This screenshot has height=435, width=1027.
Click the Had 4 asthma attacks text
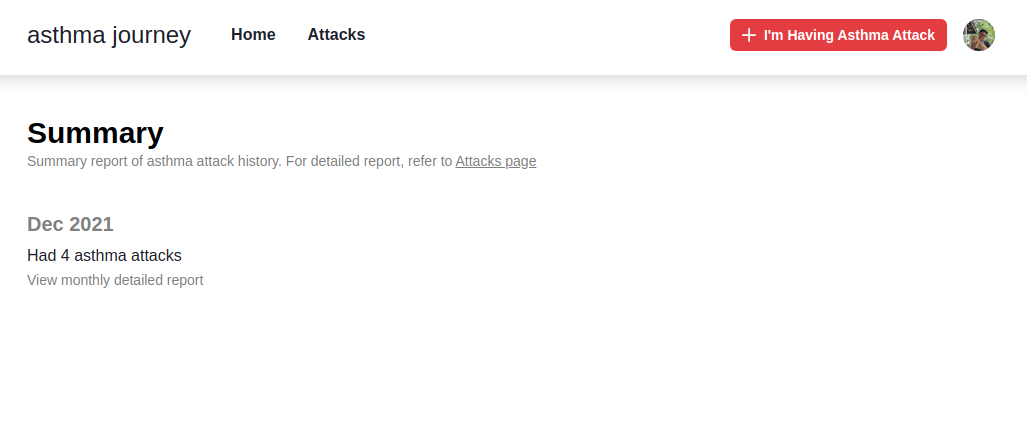coord(104,255)
